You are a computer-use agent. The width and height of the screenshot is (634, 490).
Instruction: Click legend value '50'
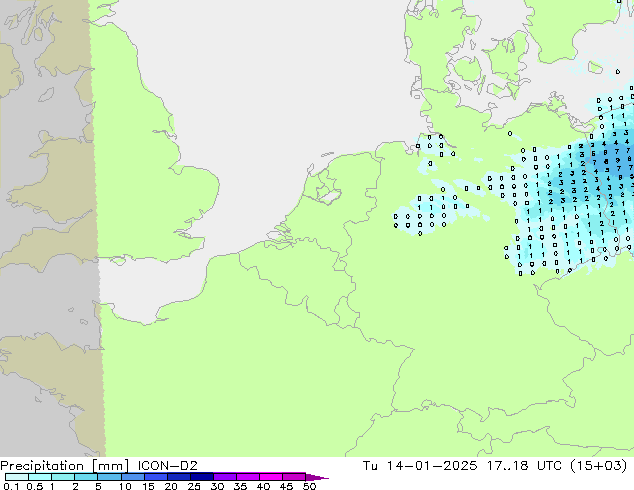pos(309,486)
